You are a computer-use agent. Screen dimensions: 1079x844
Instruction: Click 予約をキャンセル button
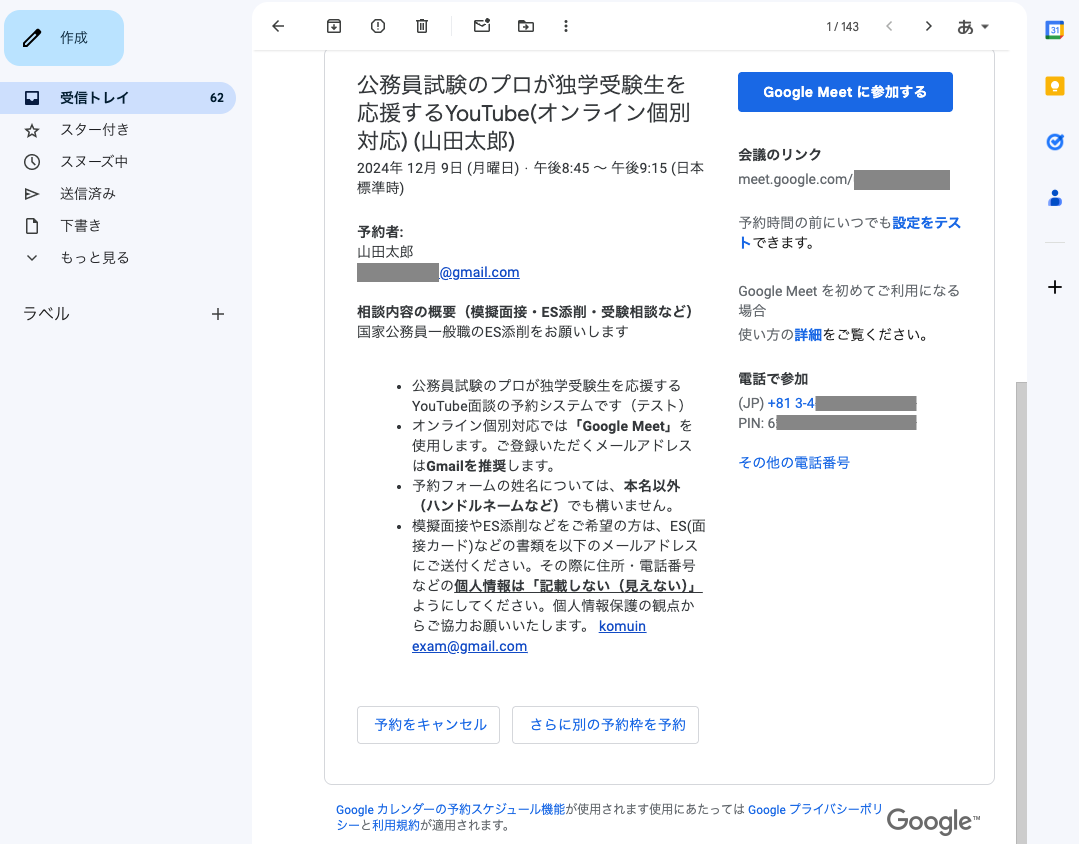click(428, 725)
